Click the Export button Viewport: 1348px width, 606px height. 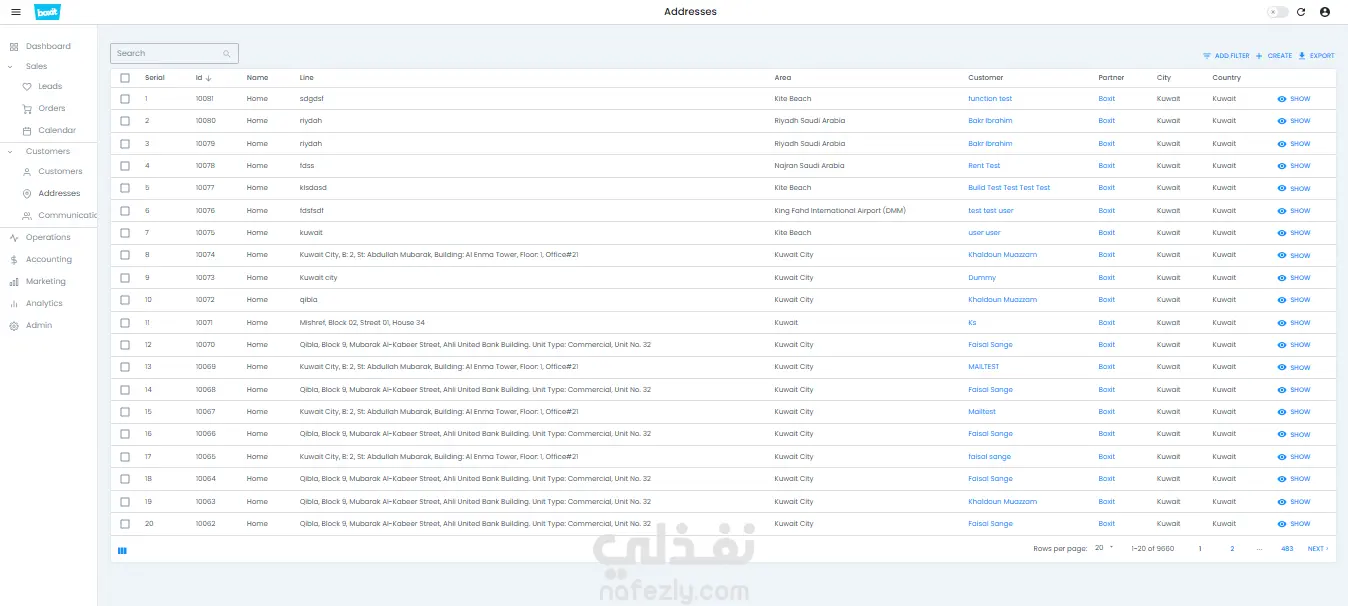[1316, 56]
